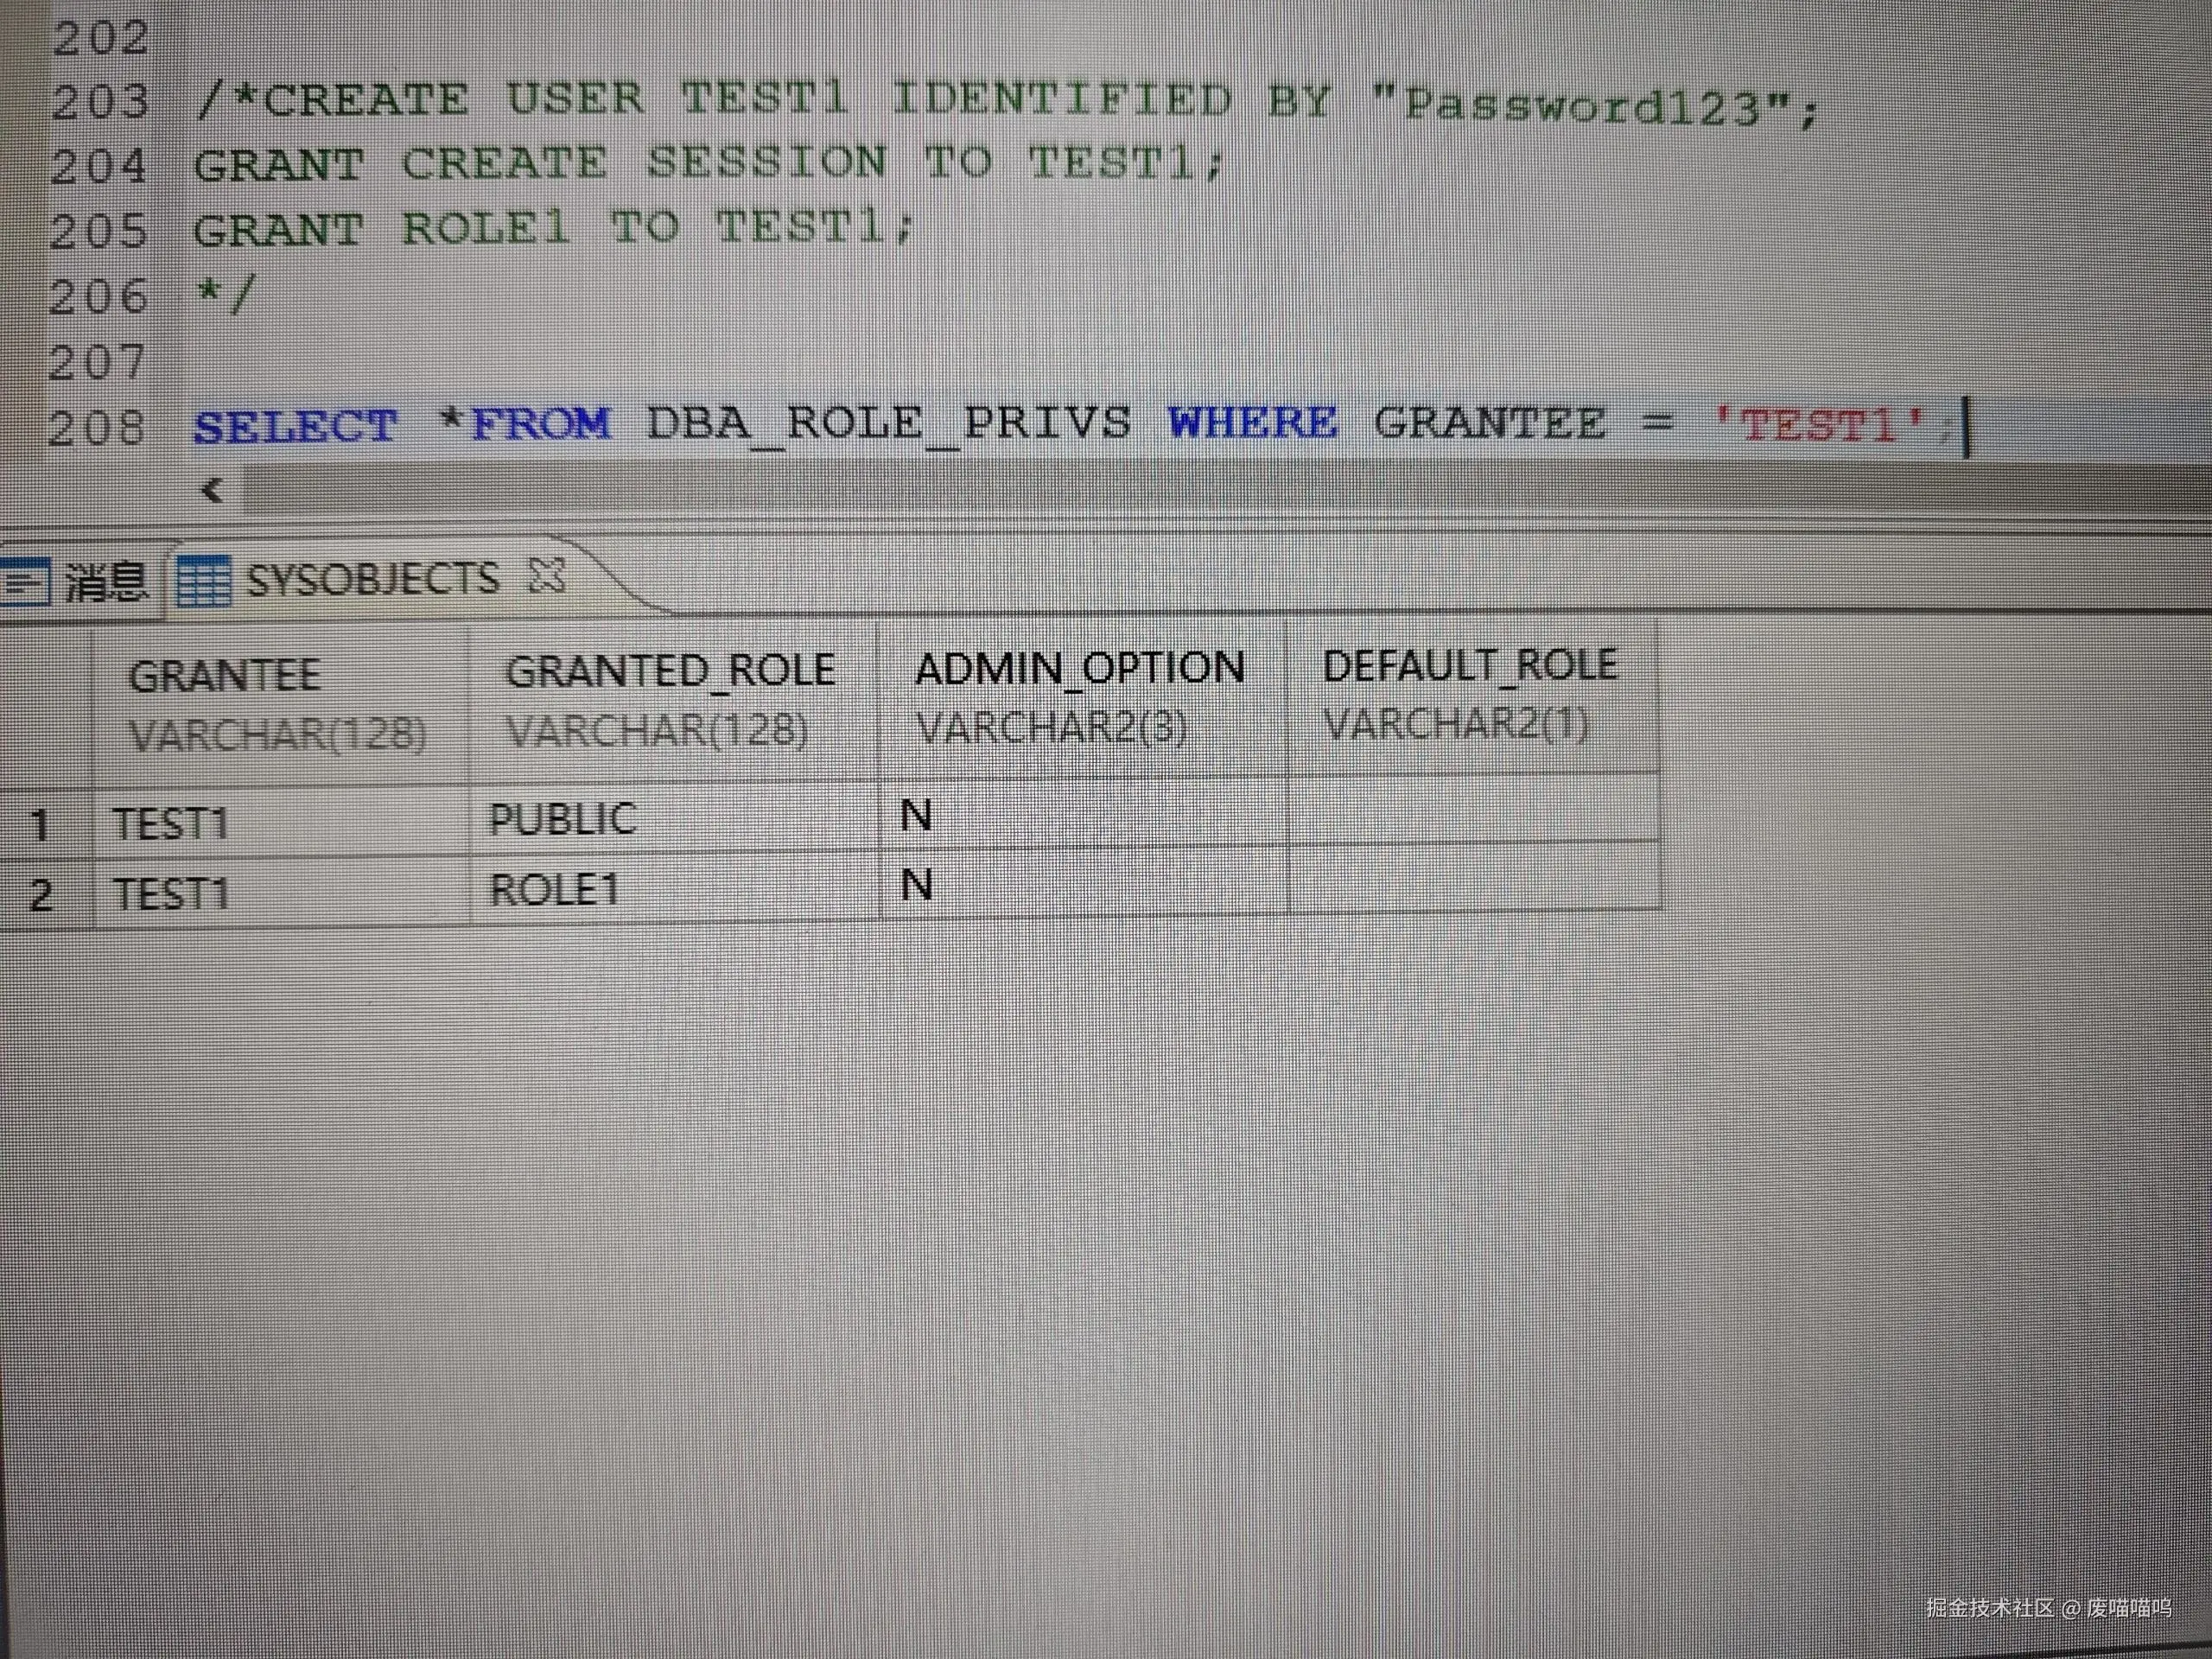Viewport: 2212px width, 1659px height.
Task: Close the SYSOBJECTS result tab
Action: [x=547, y=576]
